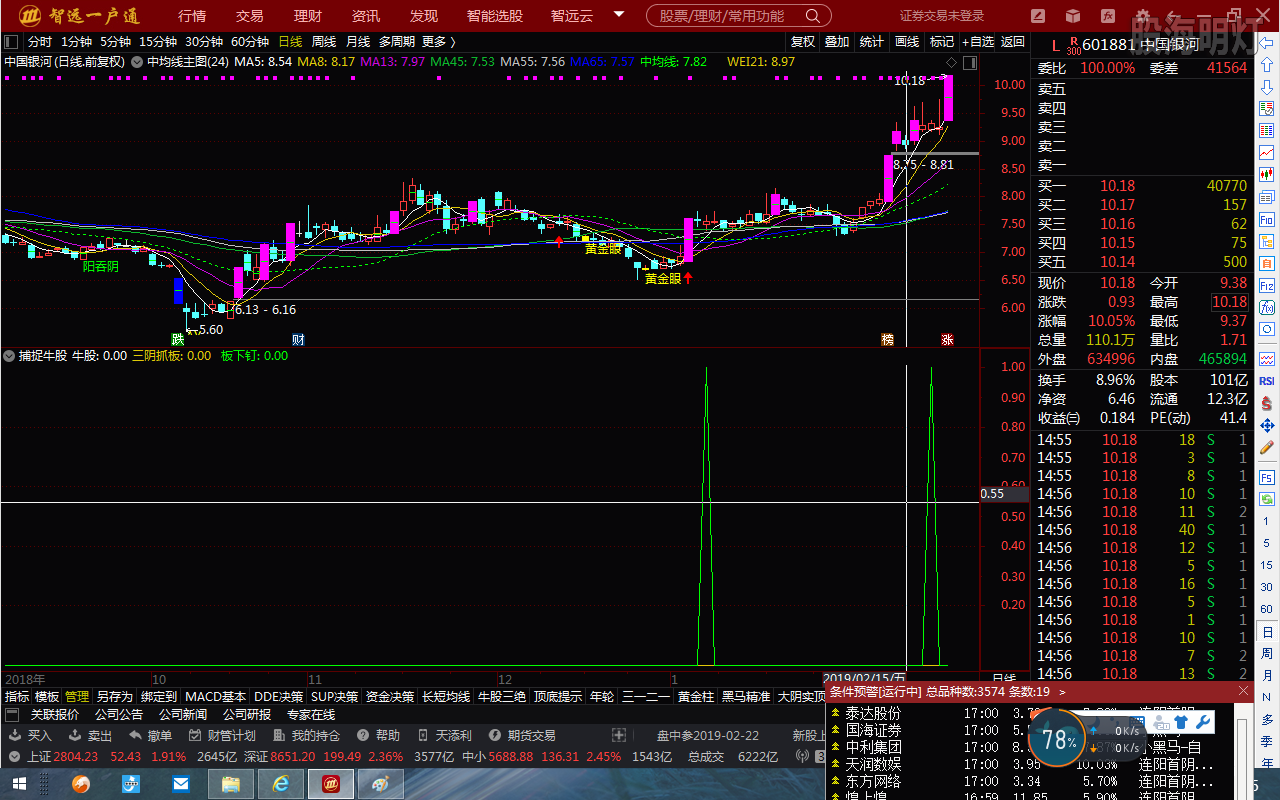Click the 帮助 help toolbar button
The image size is (1280, 800).
point(379,735)
